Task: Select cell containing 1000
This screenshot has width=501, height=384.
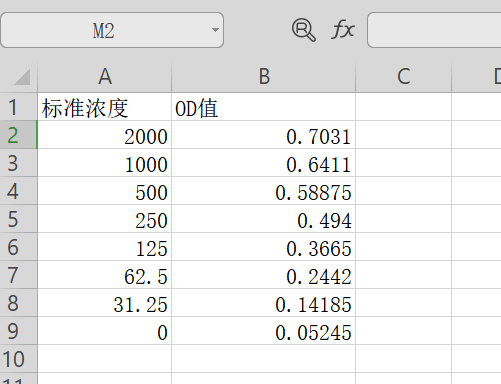Action: tap(105, 163)
